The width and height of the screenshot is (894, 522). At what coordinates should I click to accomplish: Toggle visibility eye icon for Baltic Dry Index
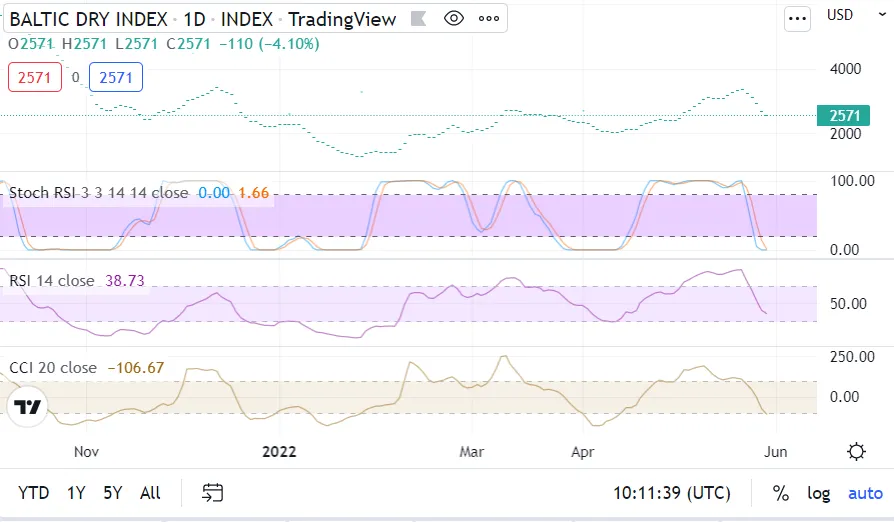click(454, 19)
